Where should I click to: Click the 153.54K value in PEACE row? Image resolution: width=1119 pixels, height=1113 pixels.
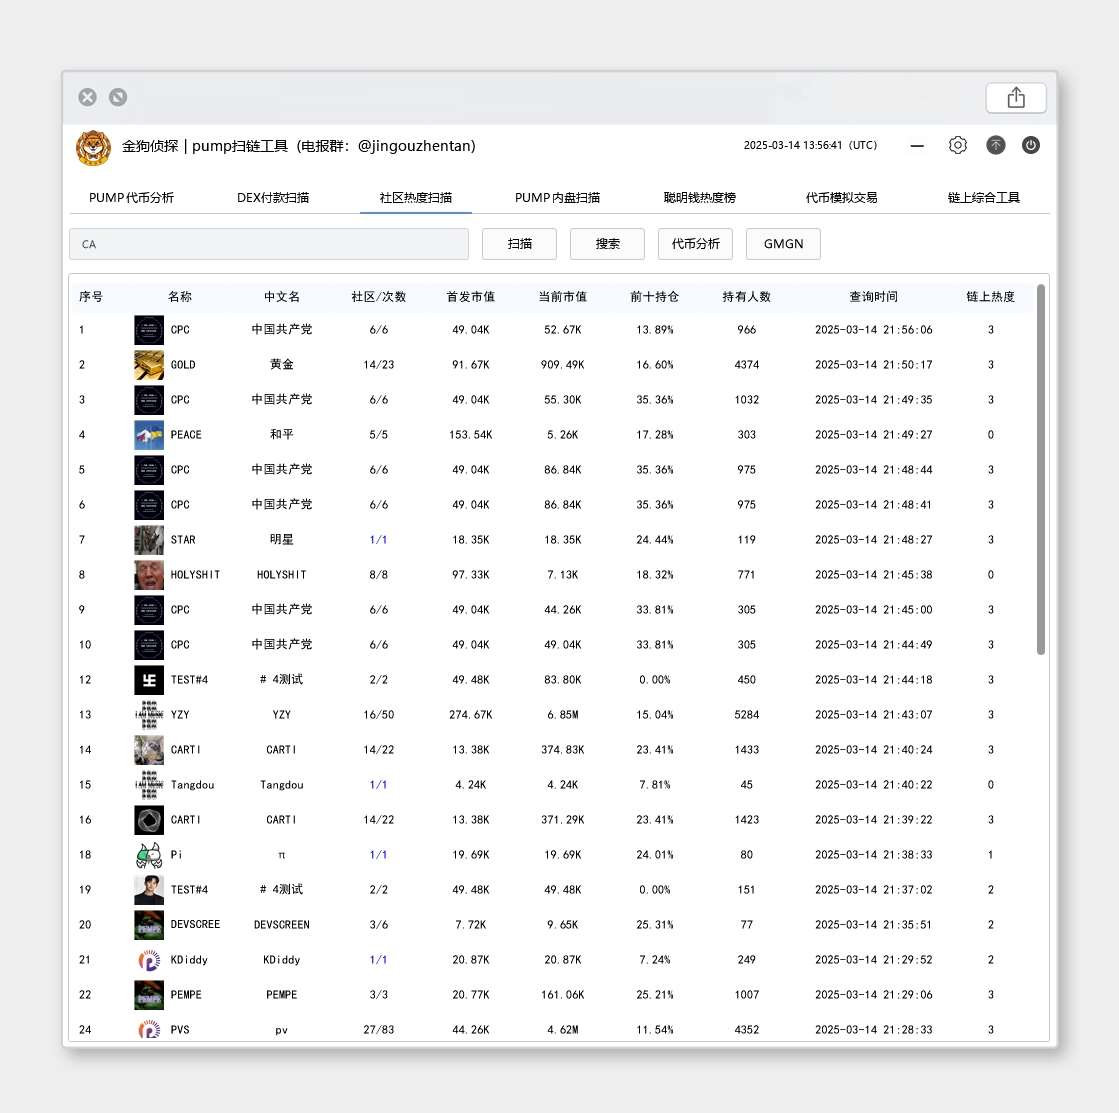(x=470, y=434)
